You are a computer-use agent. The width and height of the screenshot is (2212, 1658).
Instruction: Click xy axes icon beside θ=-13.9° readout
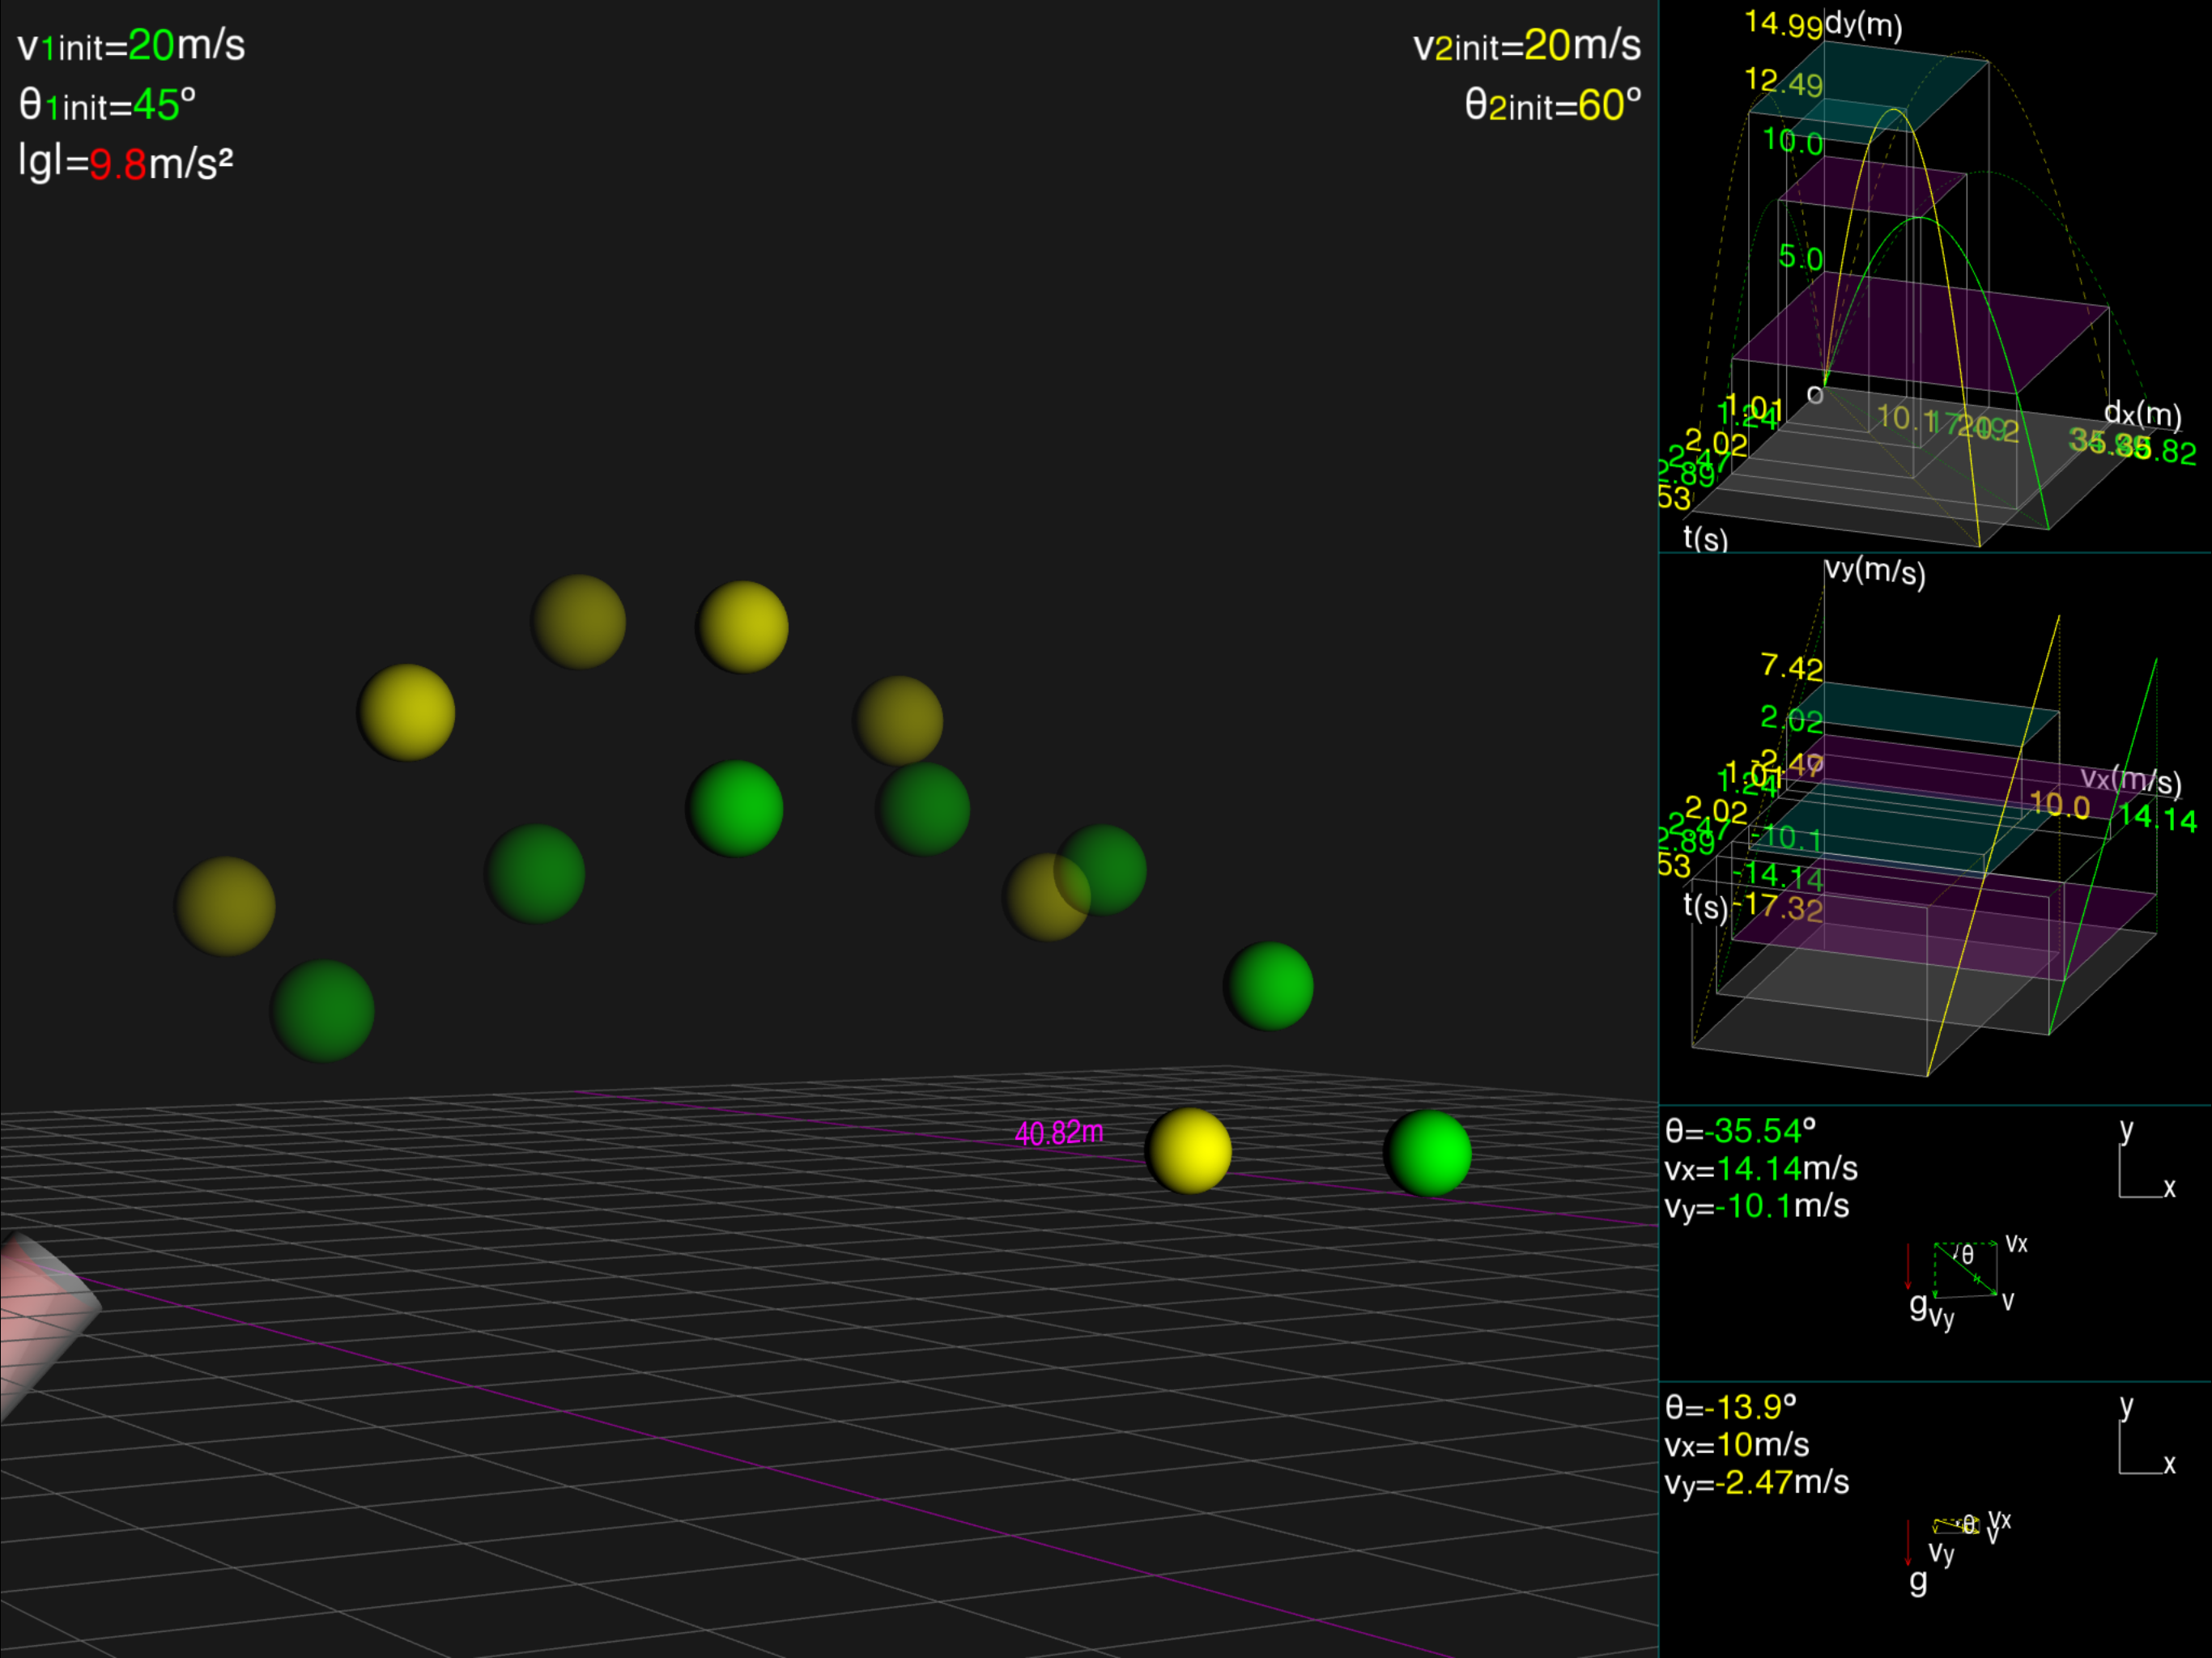tap(2144, 1439)
